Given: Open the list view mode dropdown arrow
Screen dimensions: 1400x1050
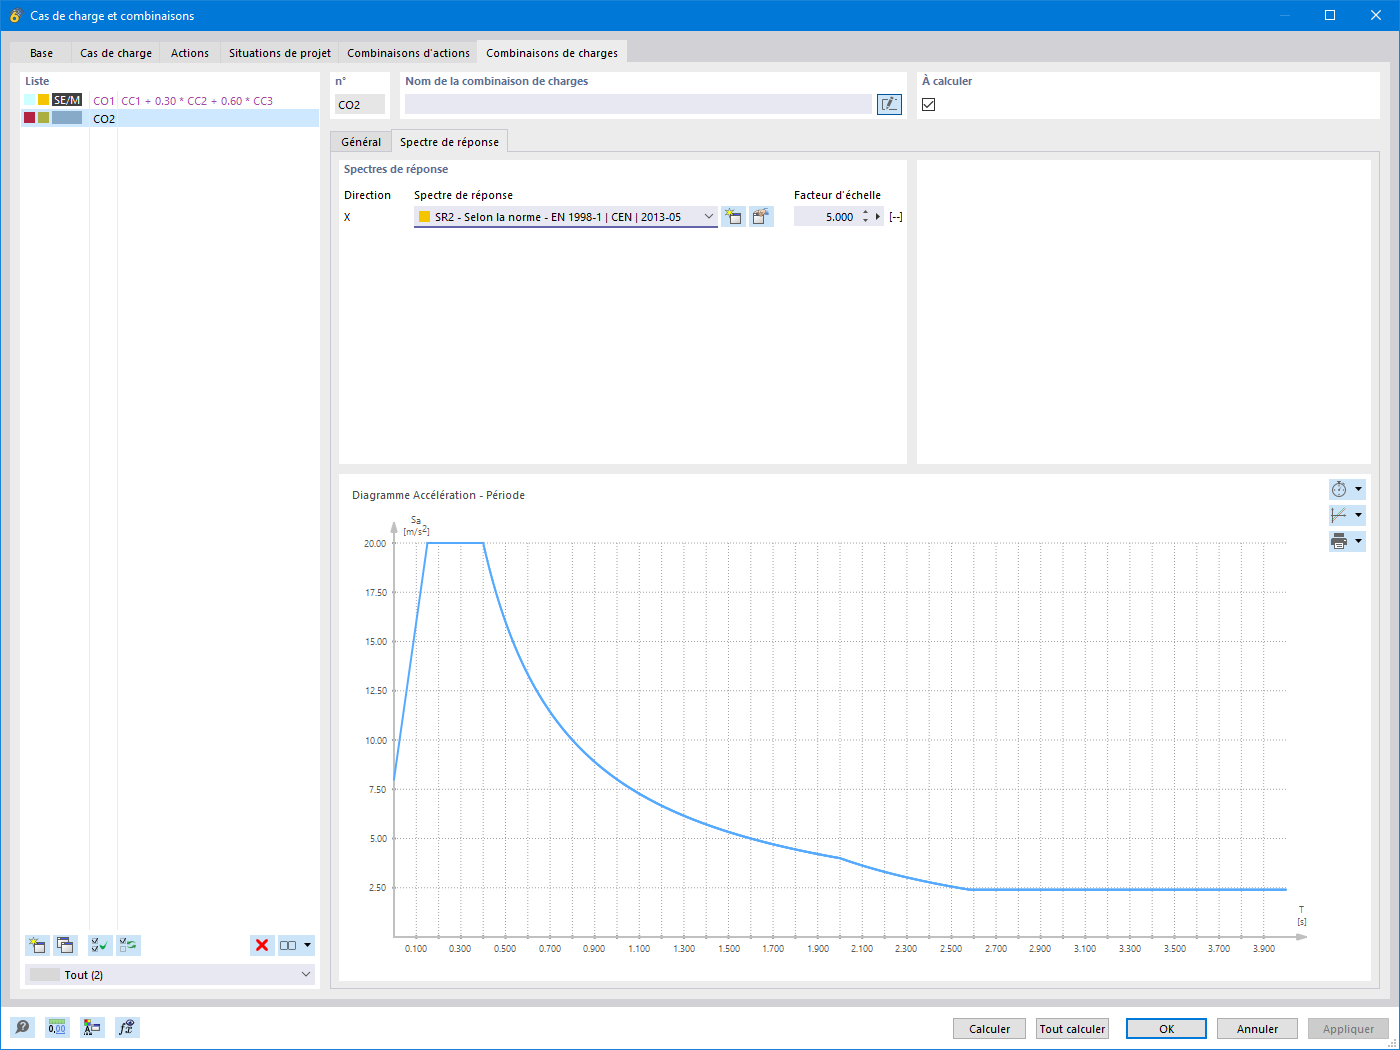Looking at the screenshot, I should 307,945.
